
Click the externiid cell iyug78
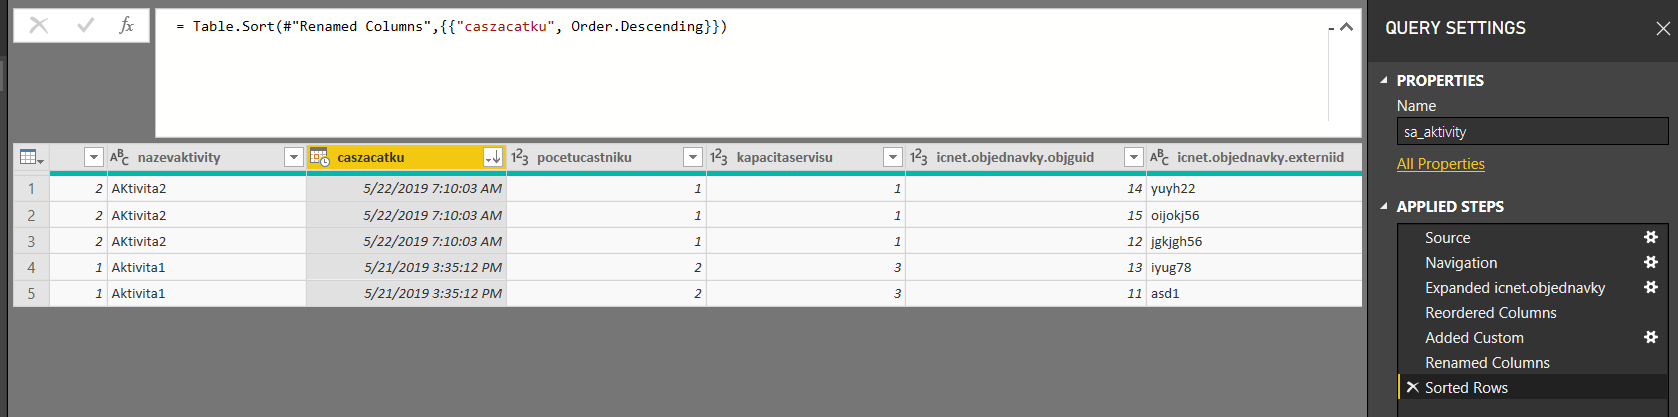coord(1254,267)
